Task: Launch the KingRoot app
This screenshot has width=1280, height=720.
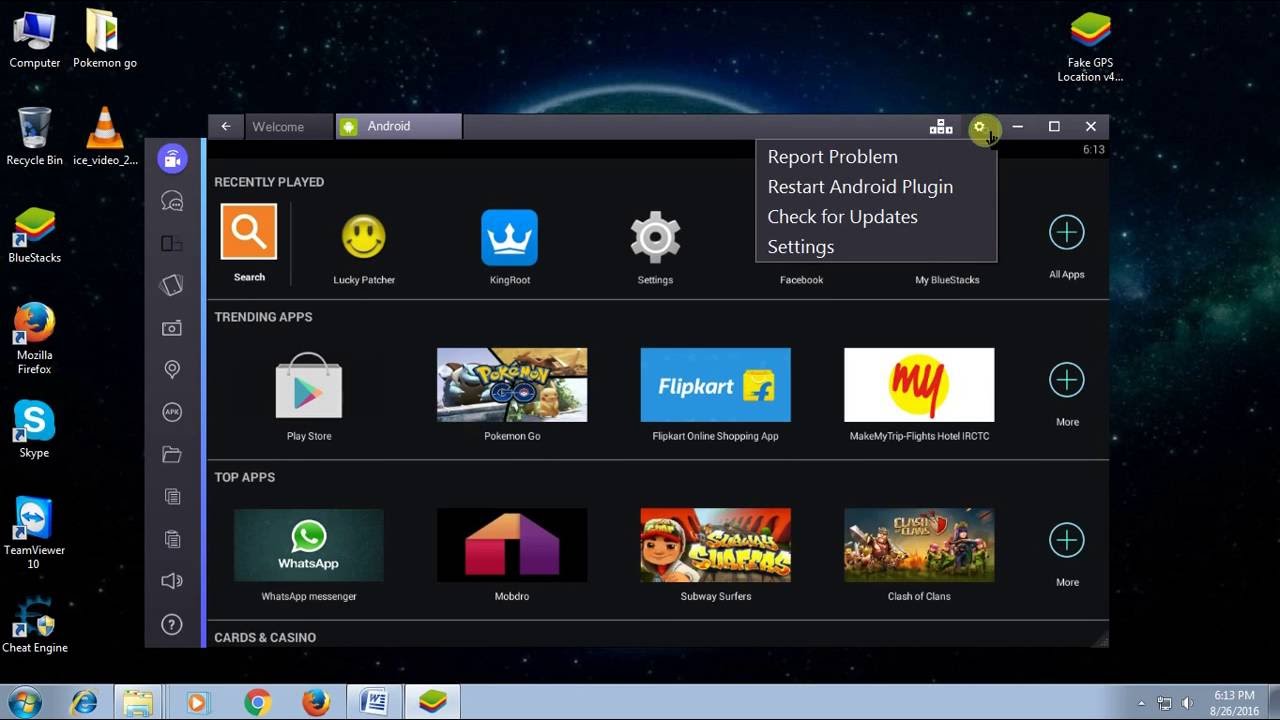Action: (x=510, y=237)
